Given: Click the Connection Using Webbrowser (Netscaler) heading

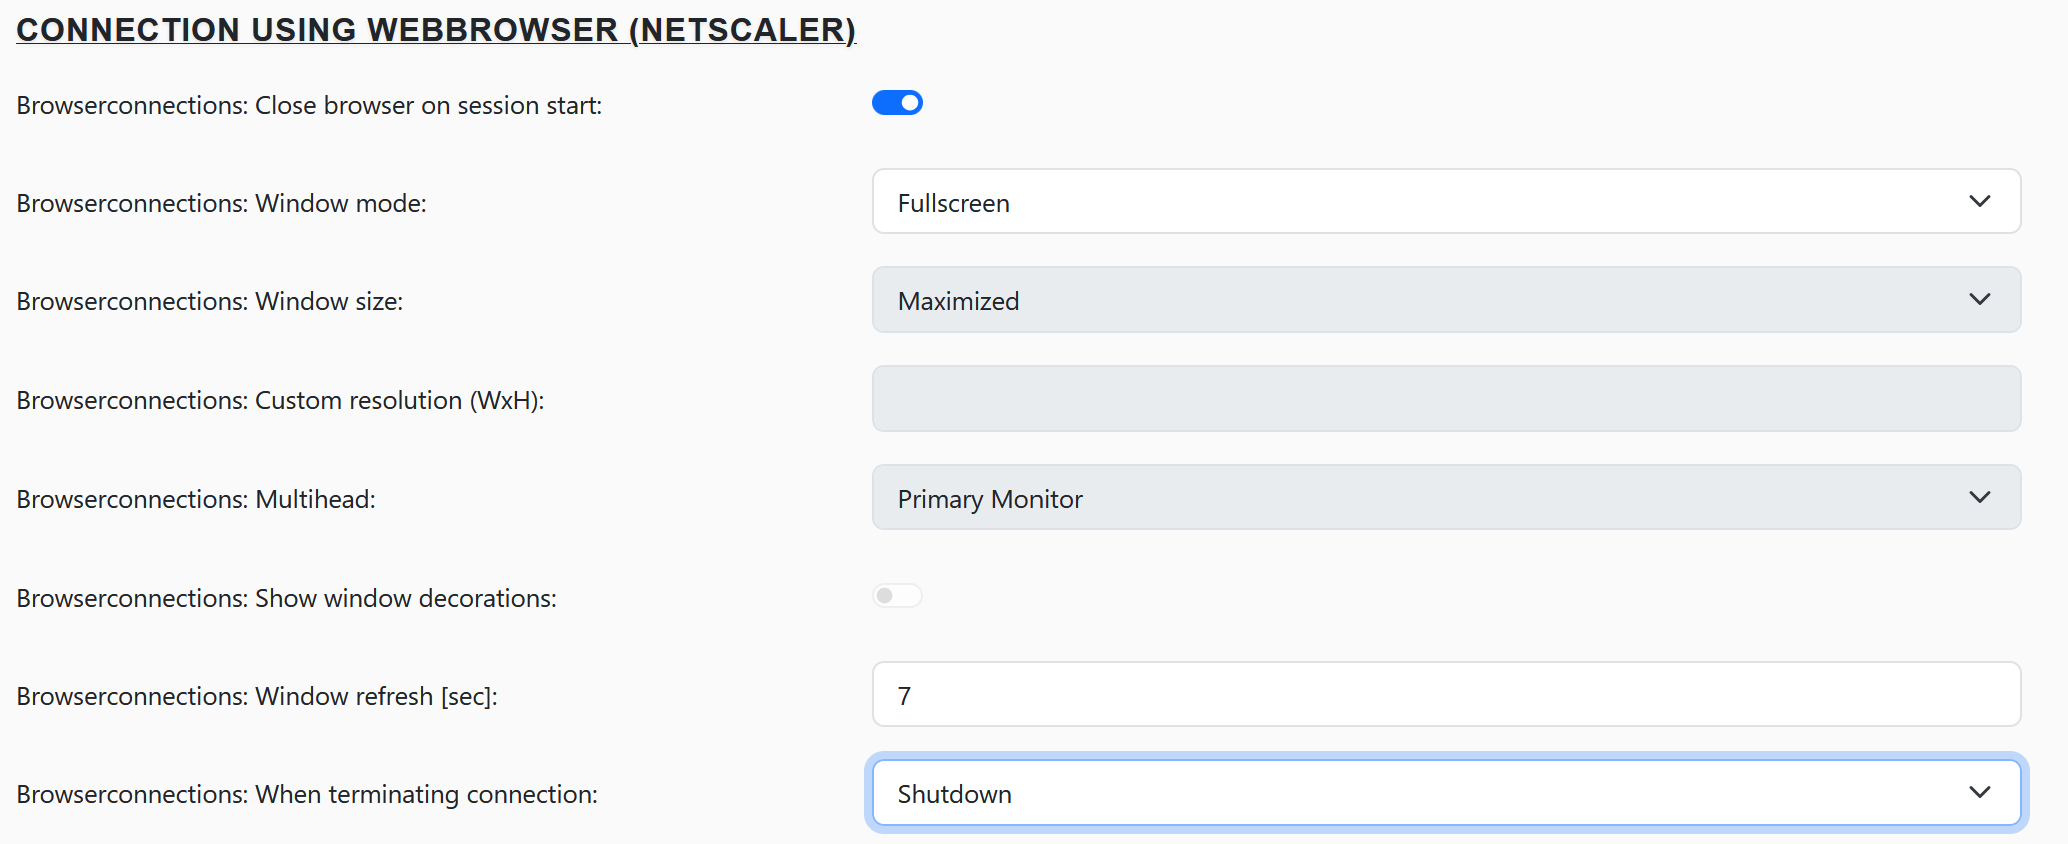Looking at the screenshot, I should [x=436, y=30].
